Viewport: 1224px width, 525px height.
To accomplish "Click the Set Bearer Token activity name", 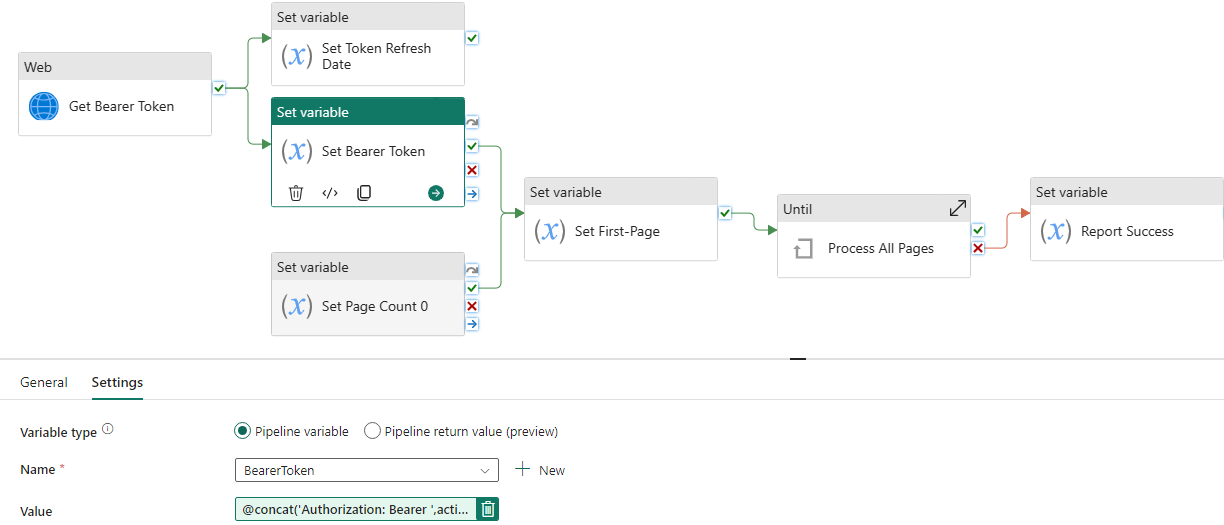I will coord(373,151).
